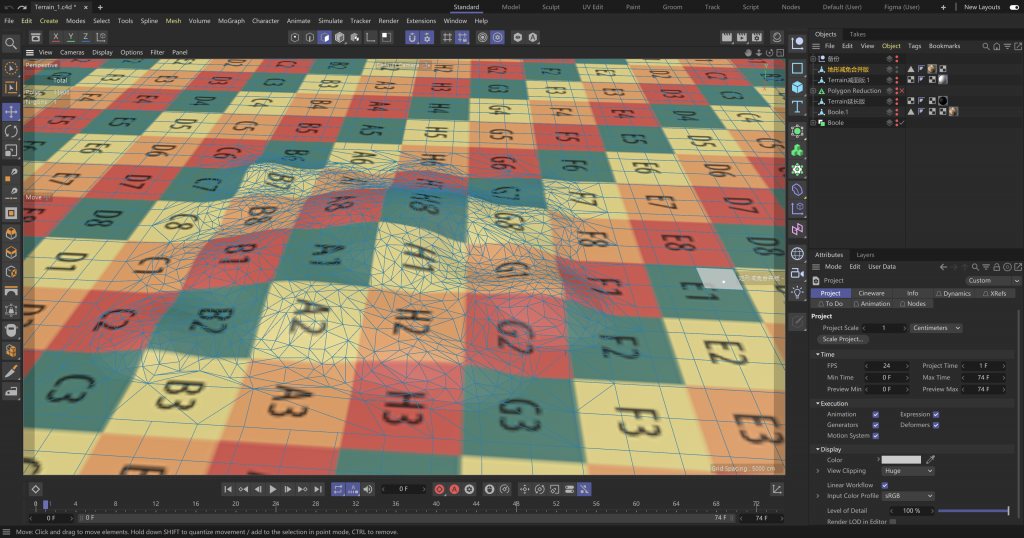Open the Input Color Profile sRGB dropdown
This screenshot has height=538, width=1024.
click(908, 496)
